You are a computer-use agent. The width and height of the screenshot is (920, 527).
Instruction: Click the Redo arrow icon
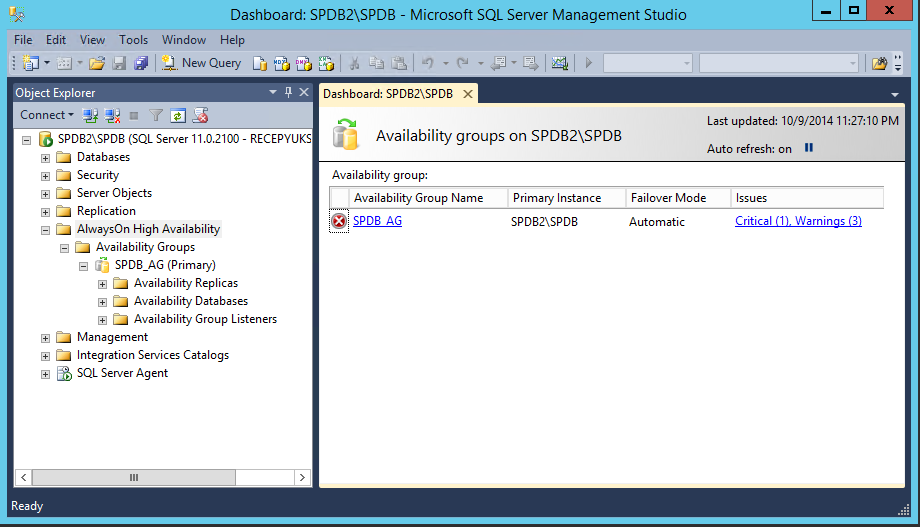[463, 63]
